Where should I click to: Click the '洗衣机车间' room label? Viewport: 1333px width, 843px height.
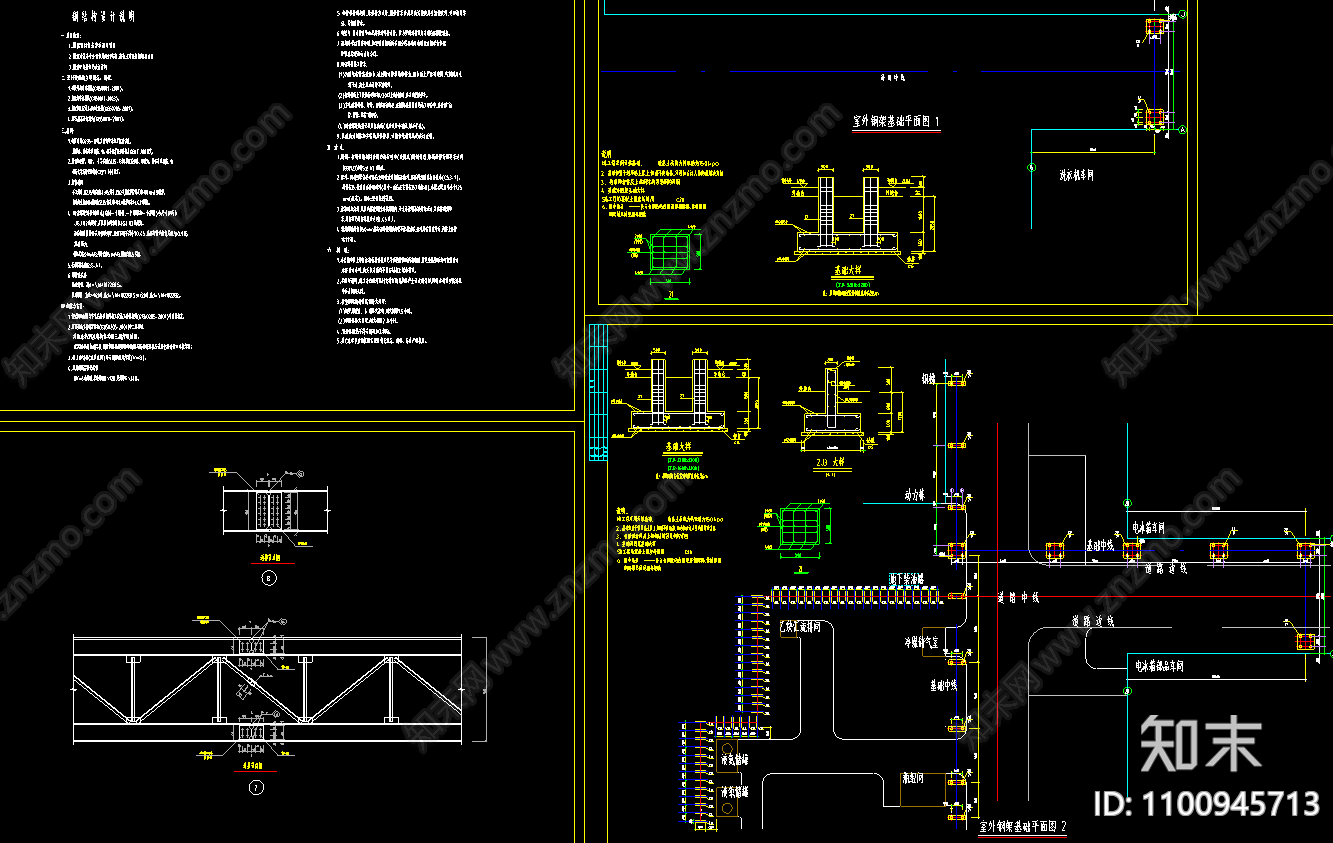(x=1077, y=174)
